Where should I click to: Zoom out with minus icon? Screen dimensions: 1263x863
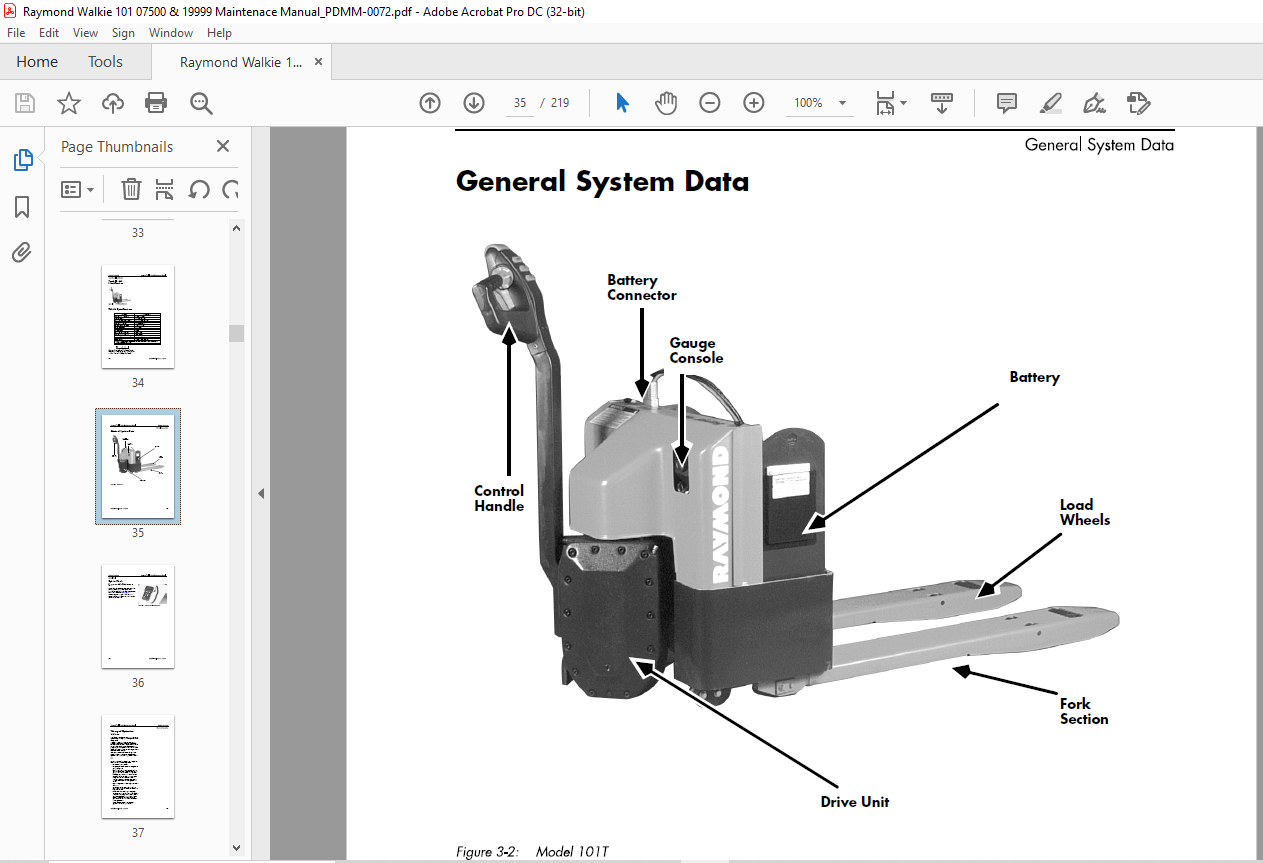coord(710,103)
